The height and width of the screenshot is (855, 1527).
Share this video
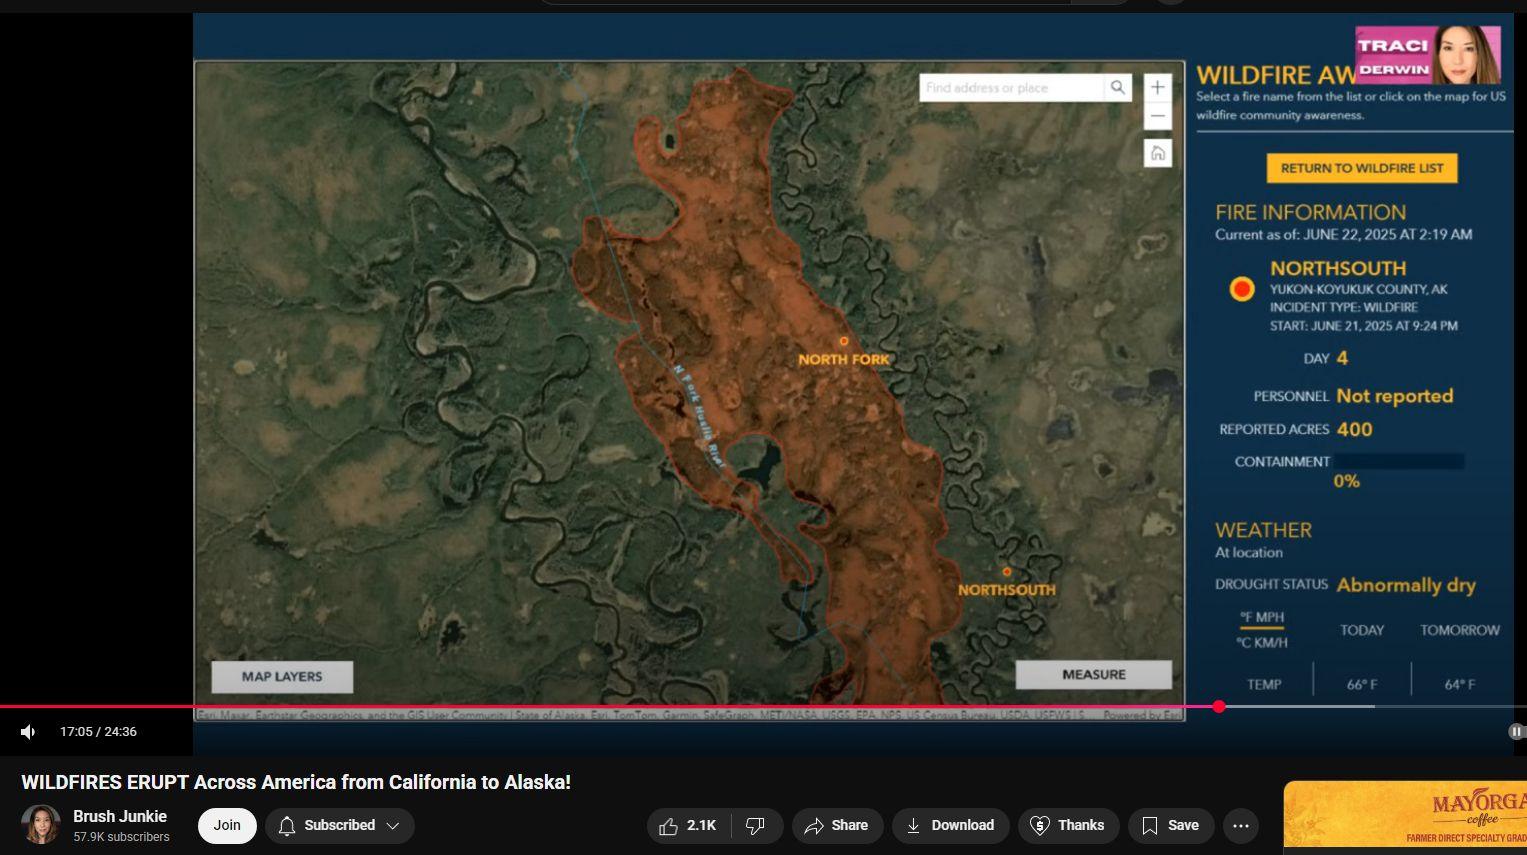pyautogui.click(x=837, y=825)
